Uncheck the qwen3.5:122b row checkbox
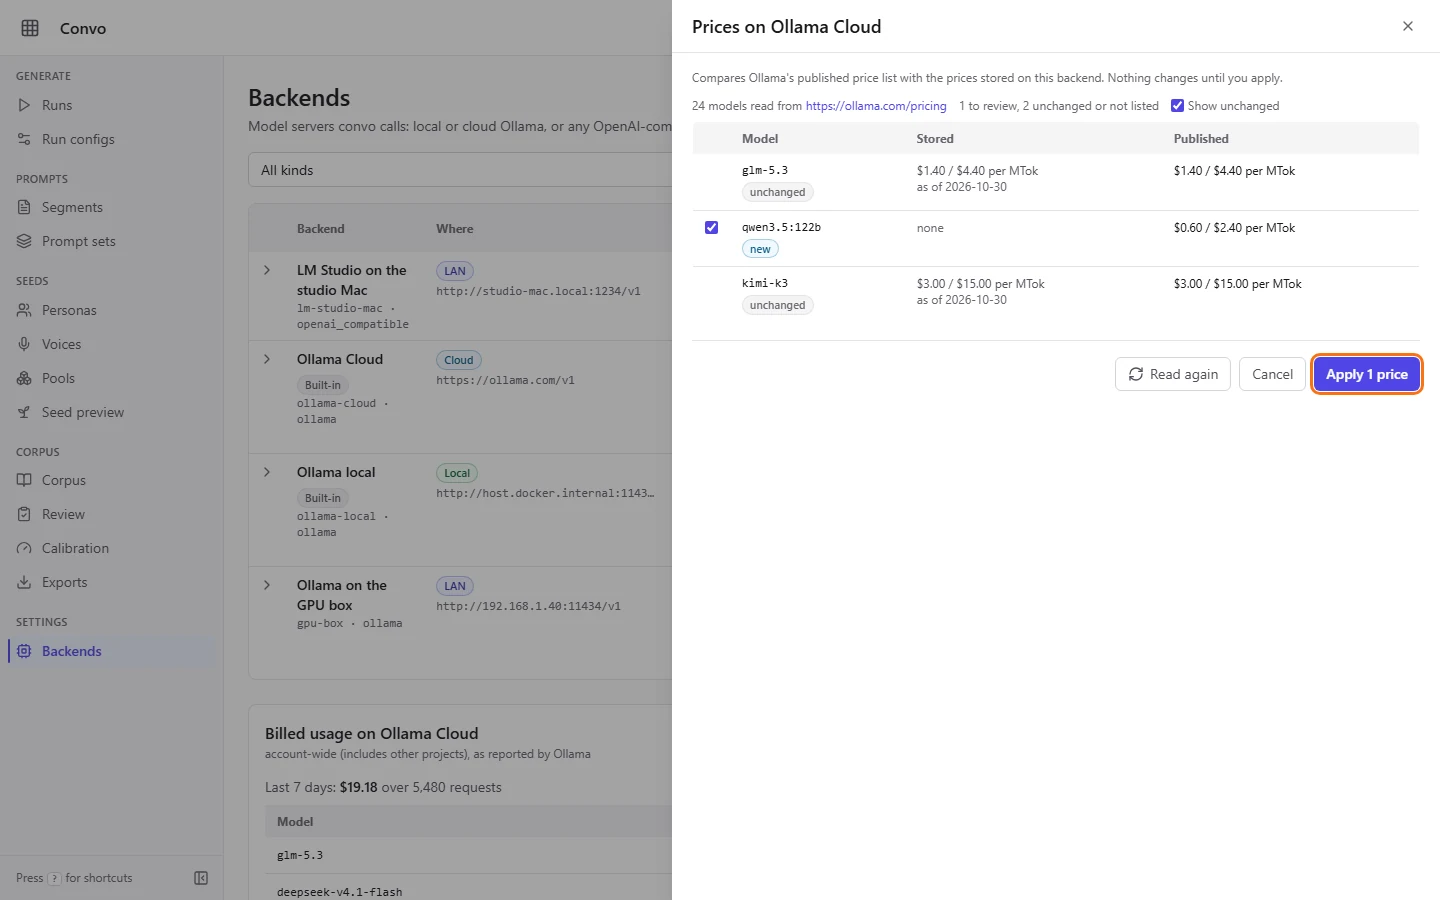 711,228
